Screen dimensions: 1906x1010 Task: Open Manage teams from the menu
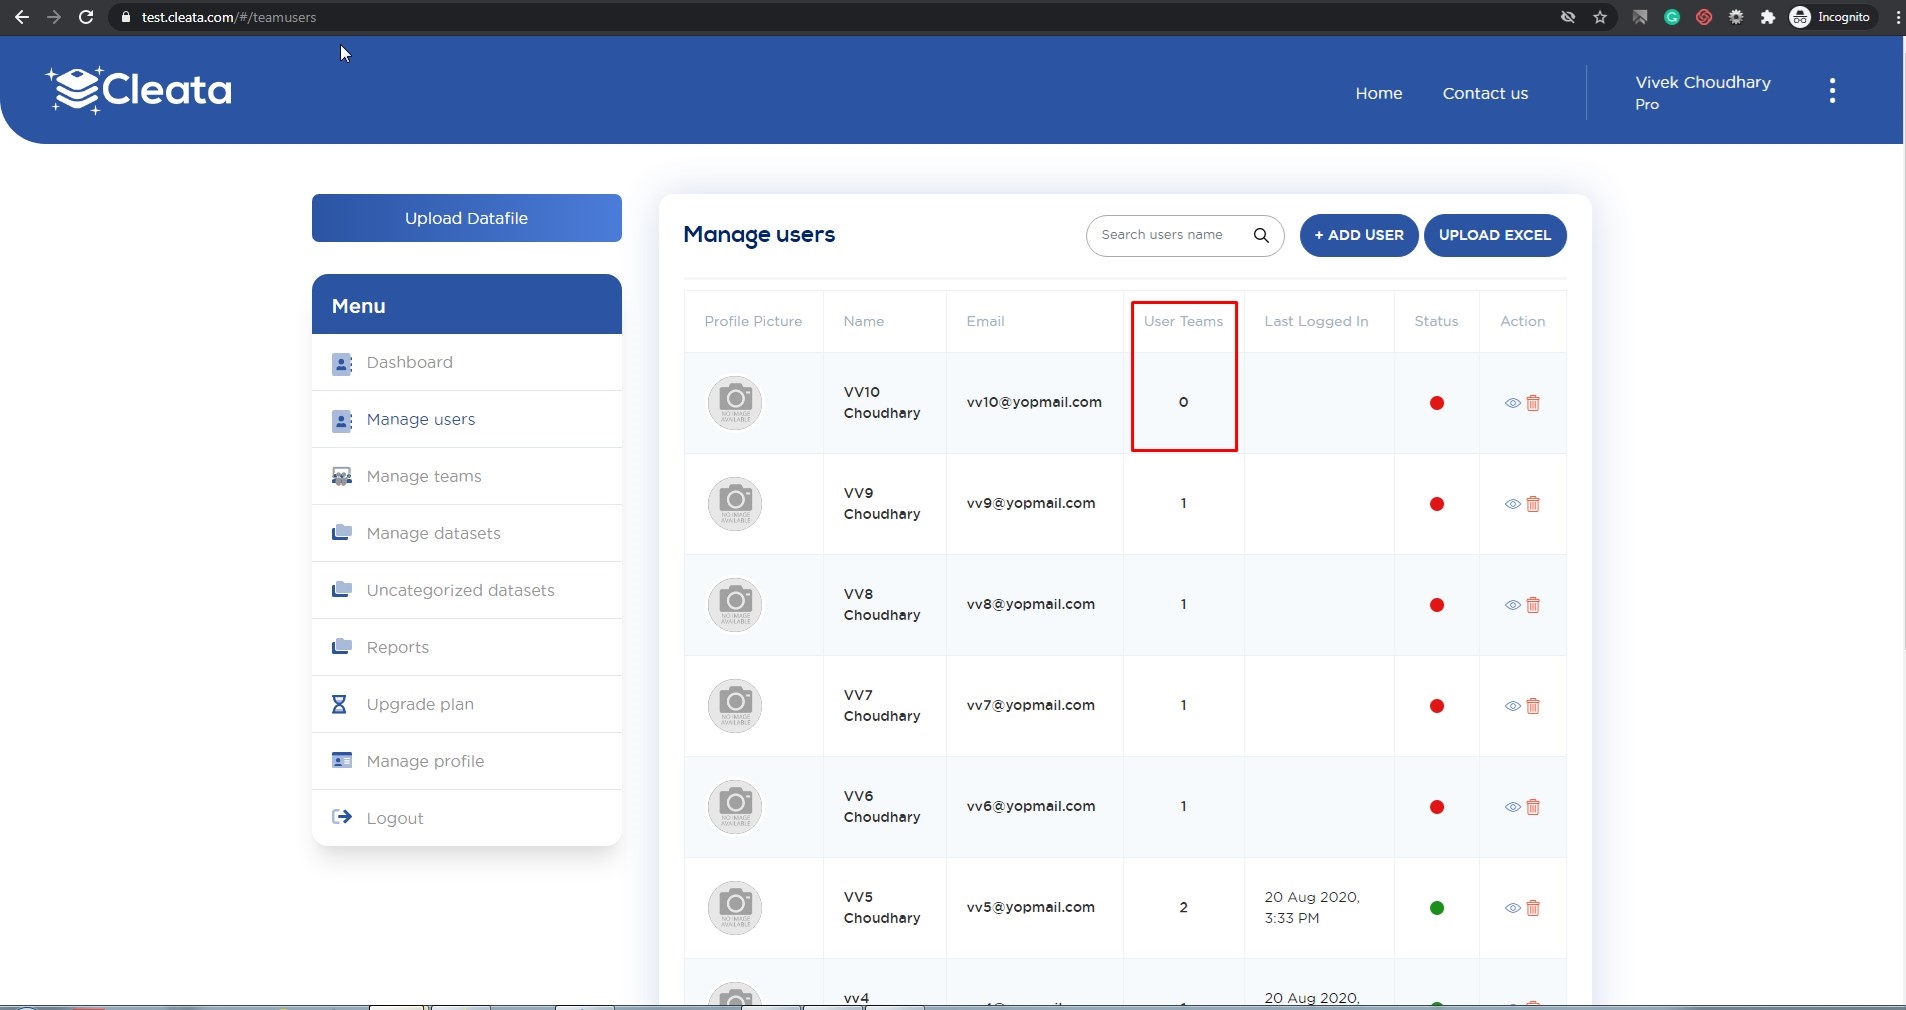pyautogui.click(x=423, y=476)
